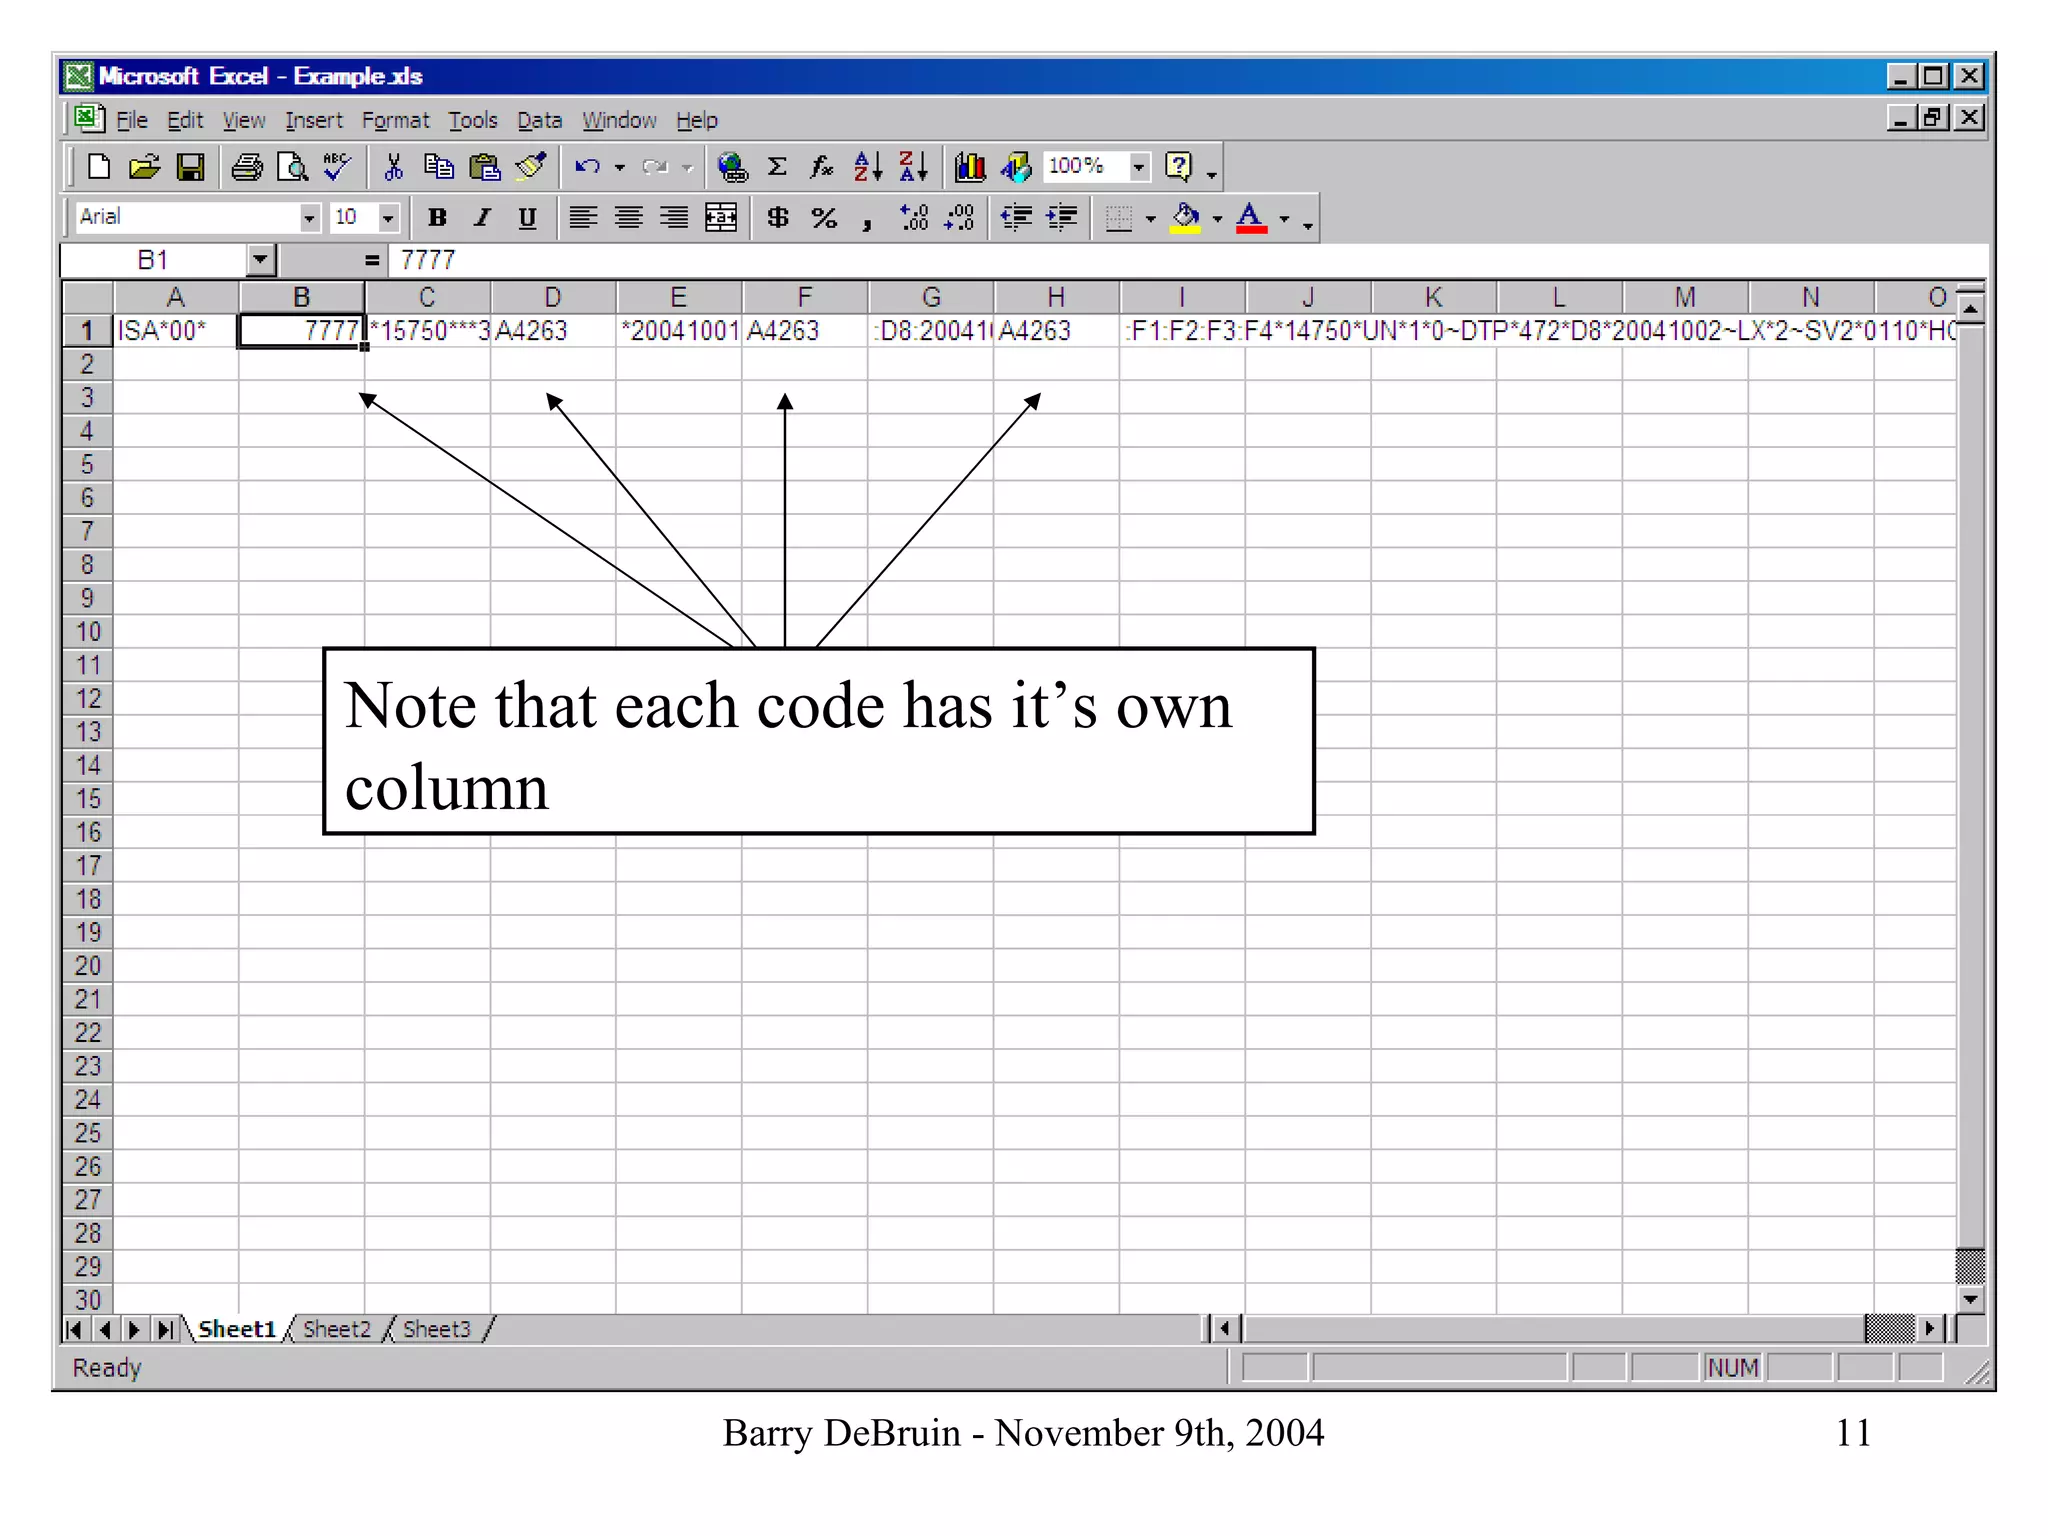
Task: Click the horizontal scrollbar left arrow
Action: click(1225, 1329)
